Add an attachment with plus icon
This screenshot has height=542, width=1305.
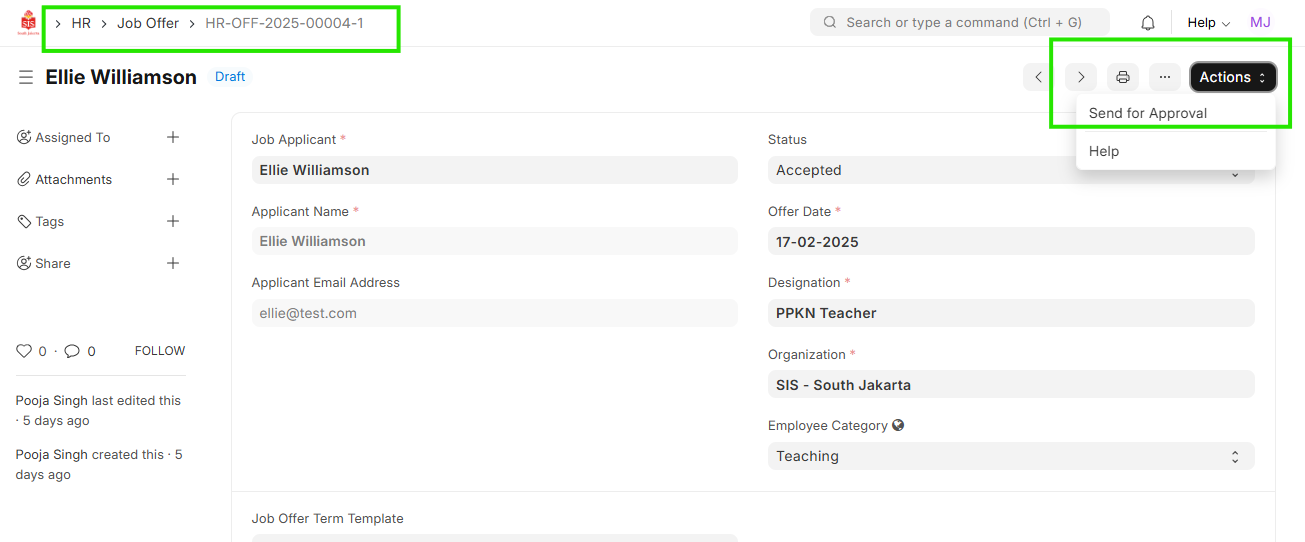pos(173,179)
